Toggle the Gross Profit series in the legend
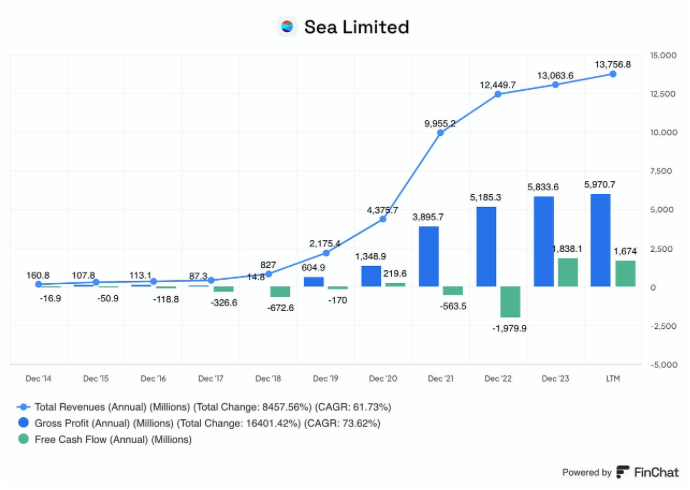Viewport: 690px width, 490px height. click(198, 423)
